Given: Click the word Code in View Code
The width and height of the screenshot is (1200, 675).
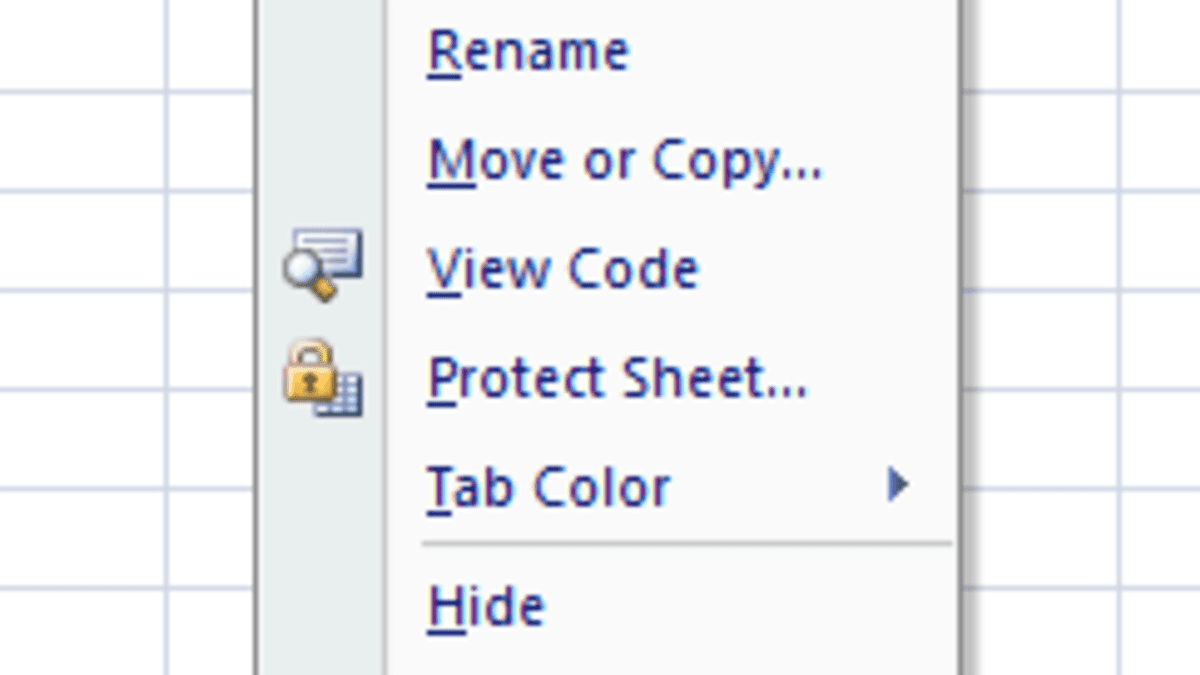Looking at the screenshot, I should pos(632,269).
